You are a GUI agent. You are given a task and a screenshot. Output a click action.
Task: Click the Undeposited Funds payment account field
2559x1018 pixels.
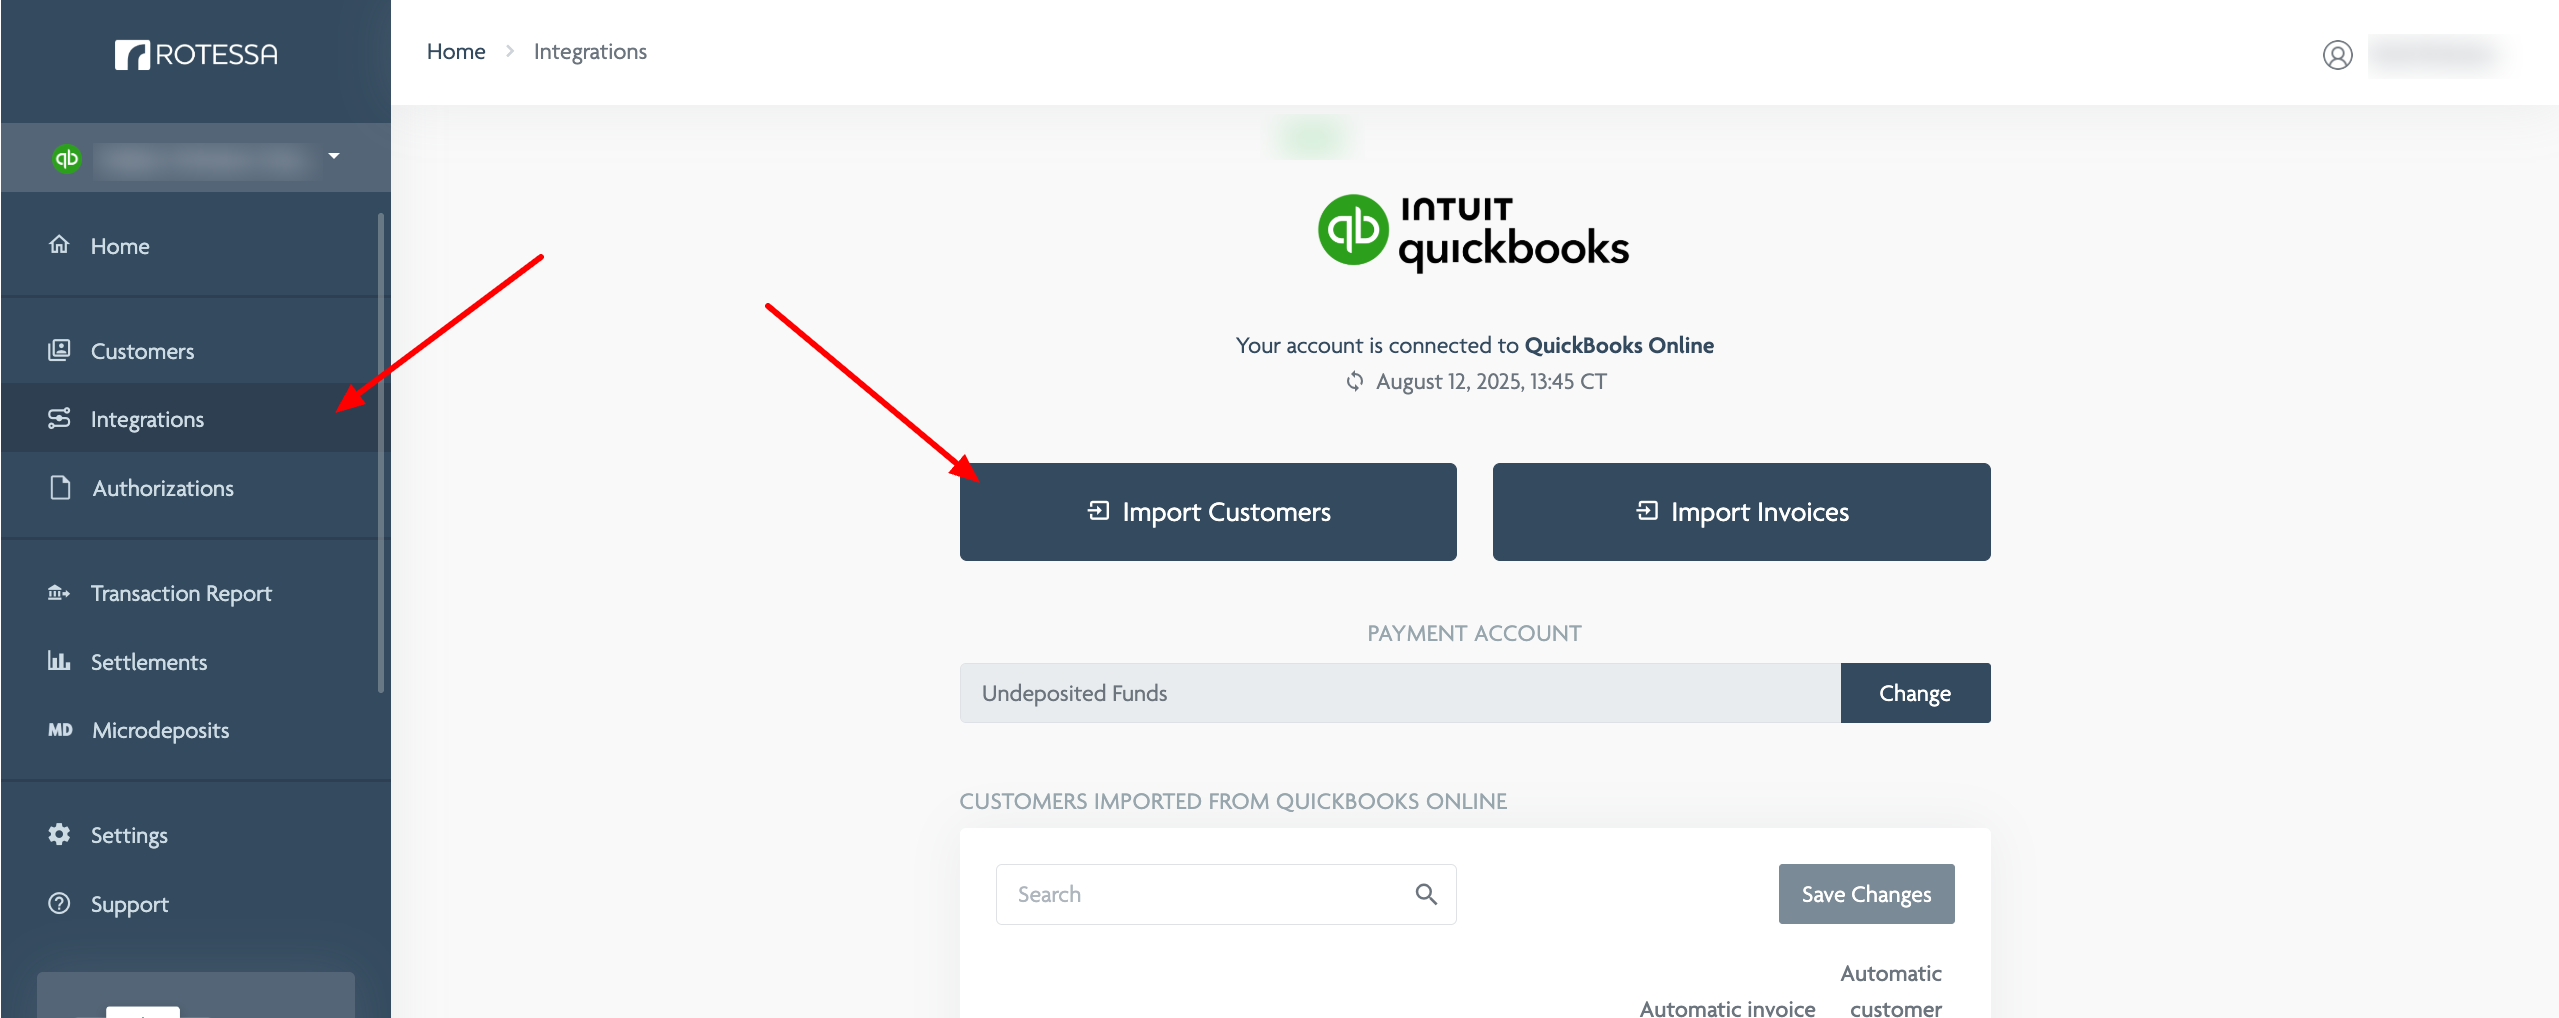1400,693
